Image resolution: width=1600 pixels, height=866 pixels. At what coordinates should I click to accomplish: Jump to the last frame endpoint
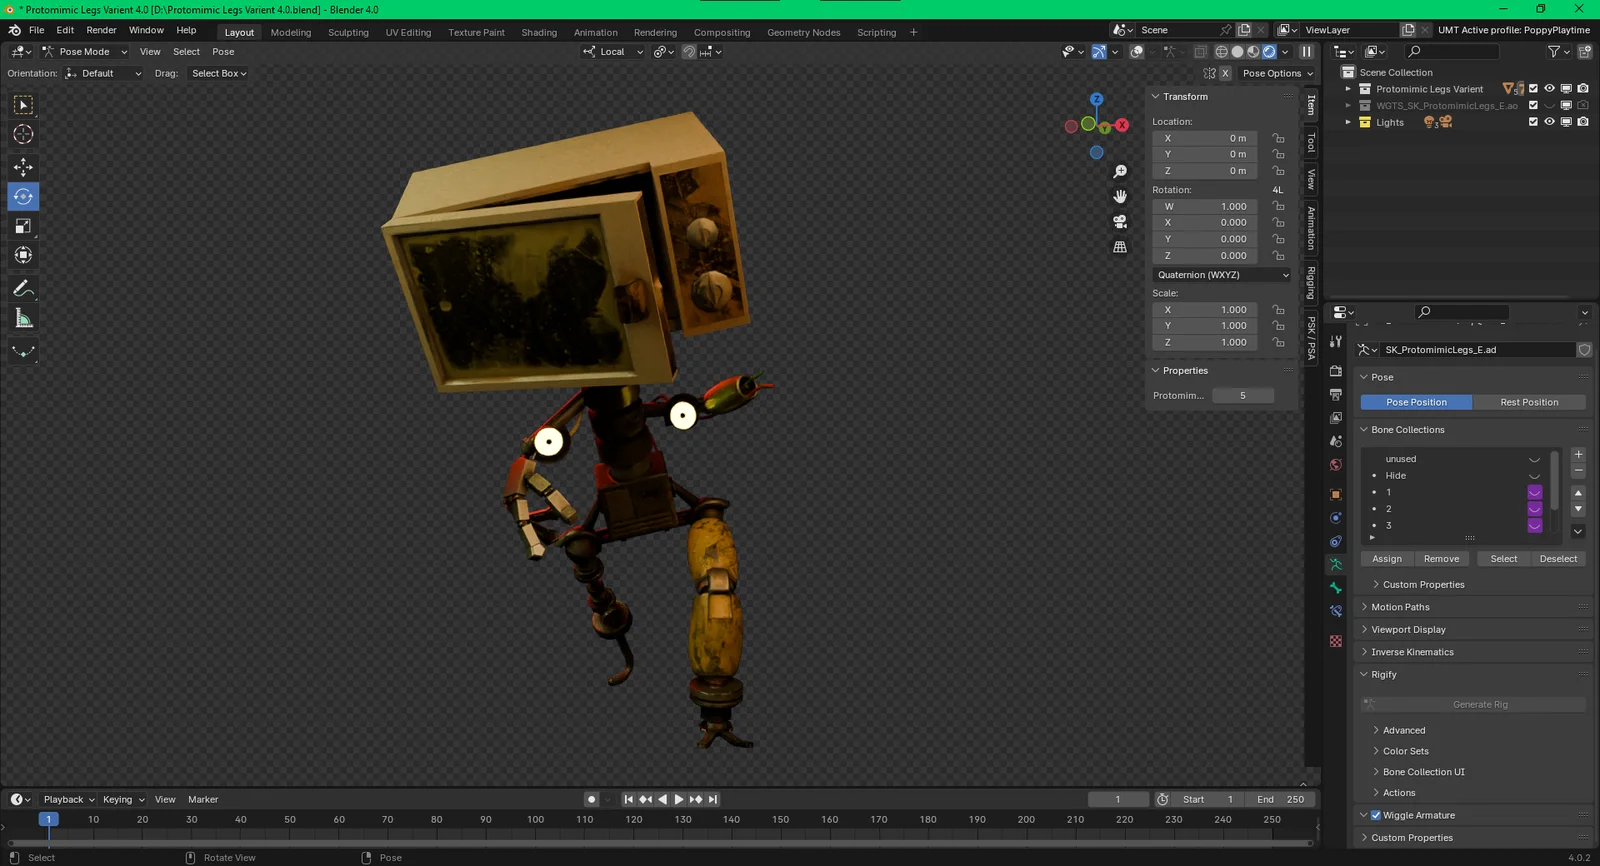point(713,799)
